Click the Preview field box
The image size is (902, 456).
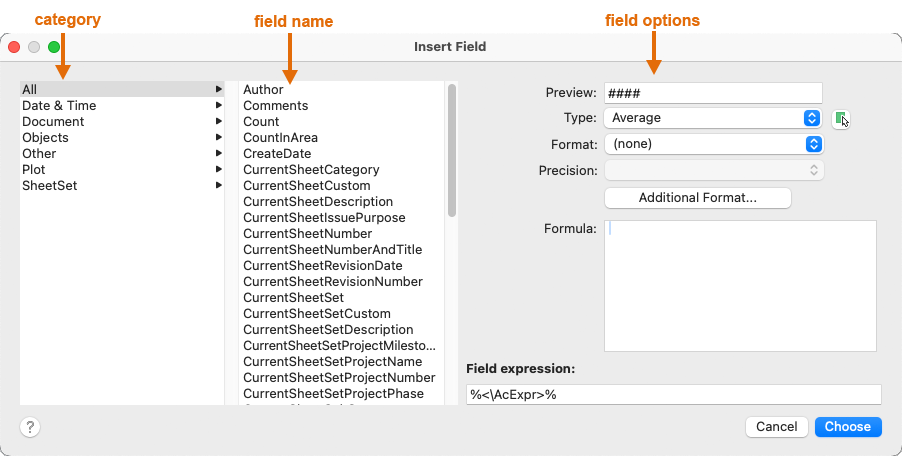click(x=713, y=93)
